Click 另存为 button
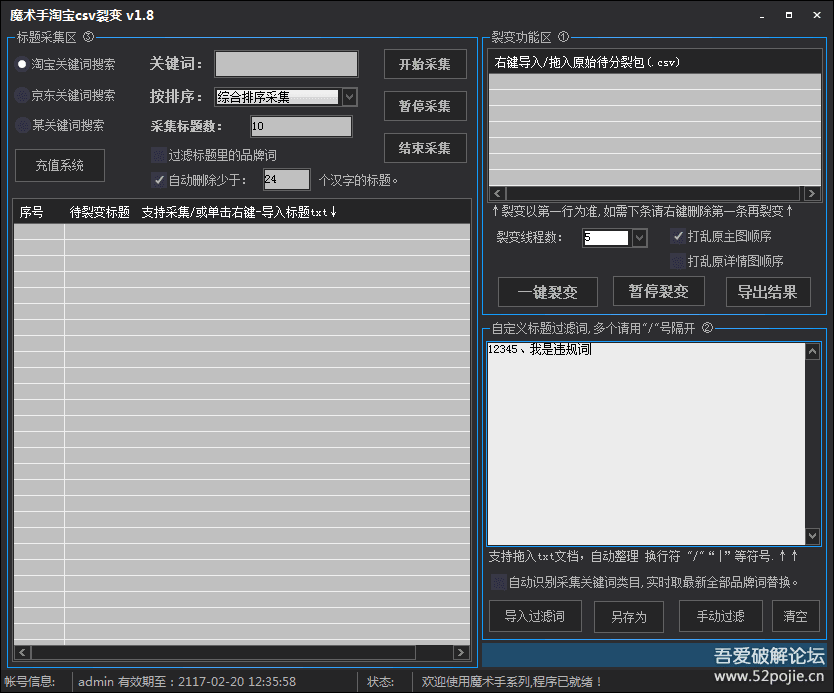Image resolution: width=834 pixels, height=693 pixels. point(629,617)
